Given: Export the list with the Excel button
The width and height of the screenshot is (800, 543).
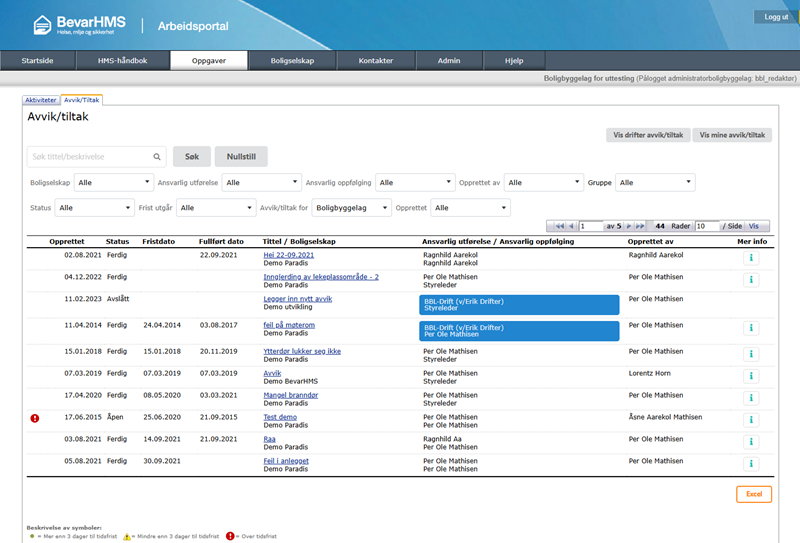Looking at the screenshot, I should point(753,494).
